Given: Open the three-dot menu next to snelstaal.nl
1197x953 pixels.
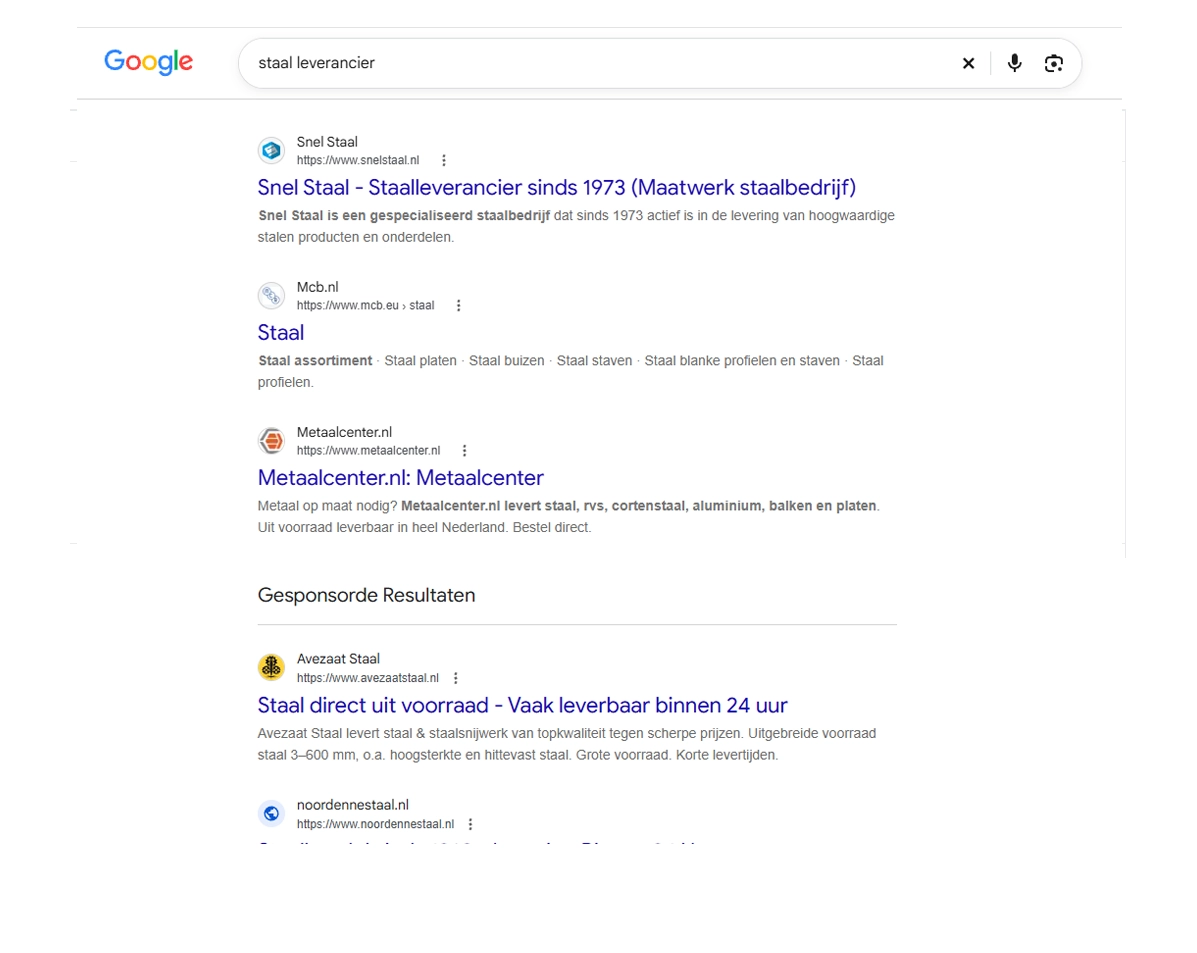Looking at the screenshot, I should [x=444, y=160].
